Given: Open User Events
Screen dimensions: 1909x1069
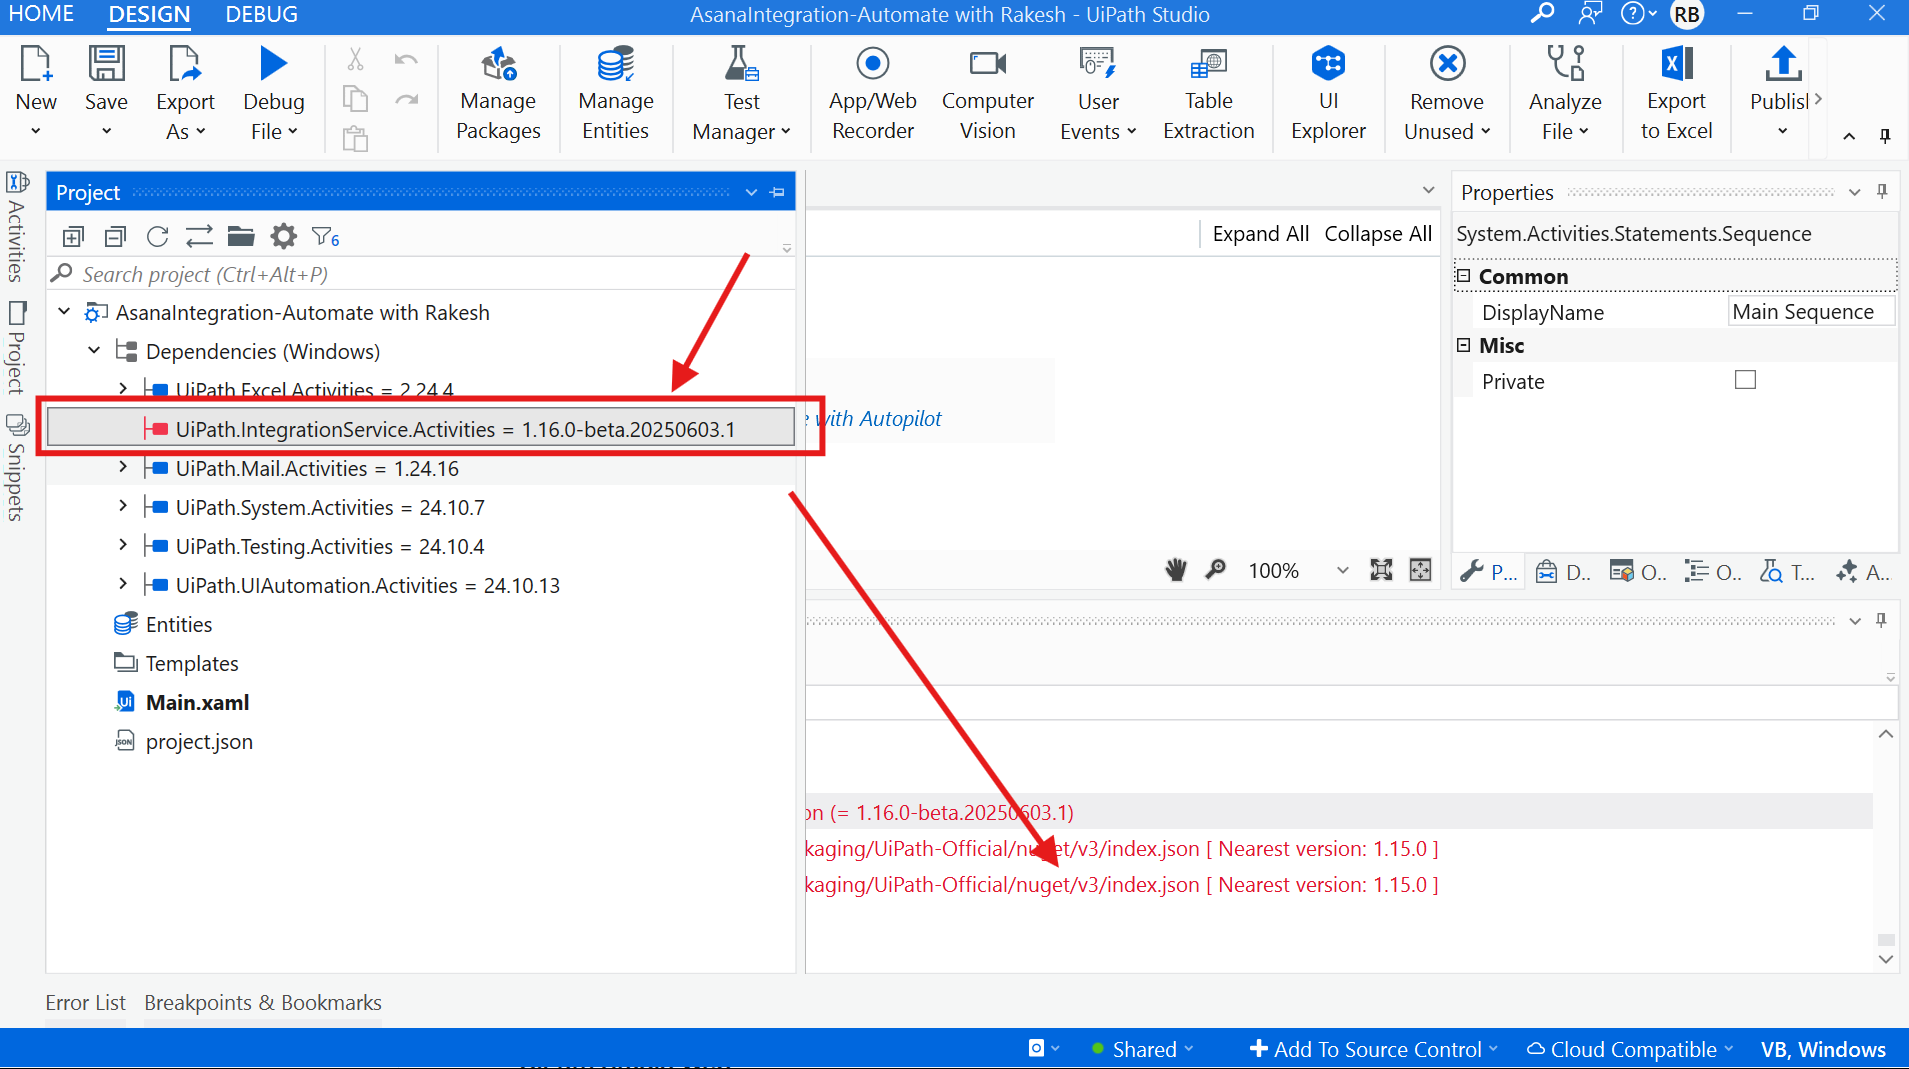Looking at the screenshot, I should pyautogui.click(x=1098, y=93).
